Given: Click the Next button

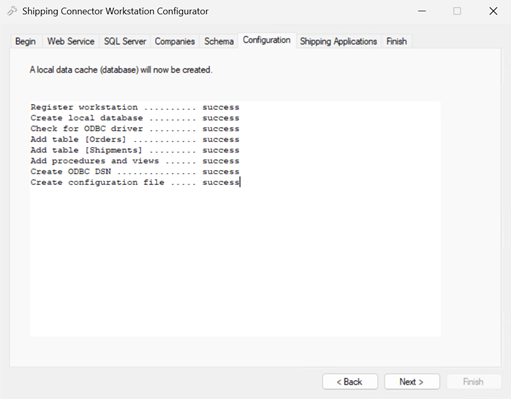Looking at the screenshot, I should (412, 382).
